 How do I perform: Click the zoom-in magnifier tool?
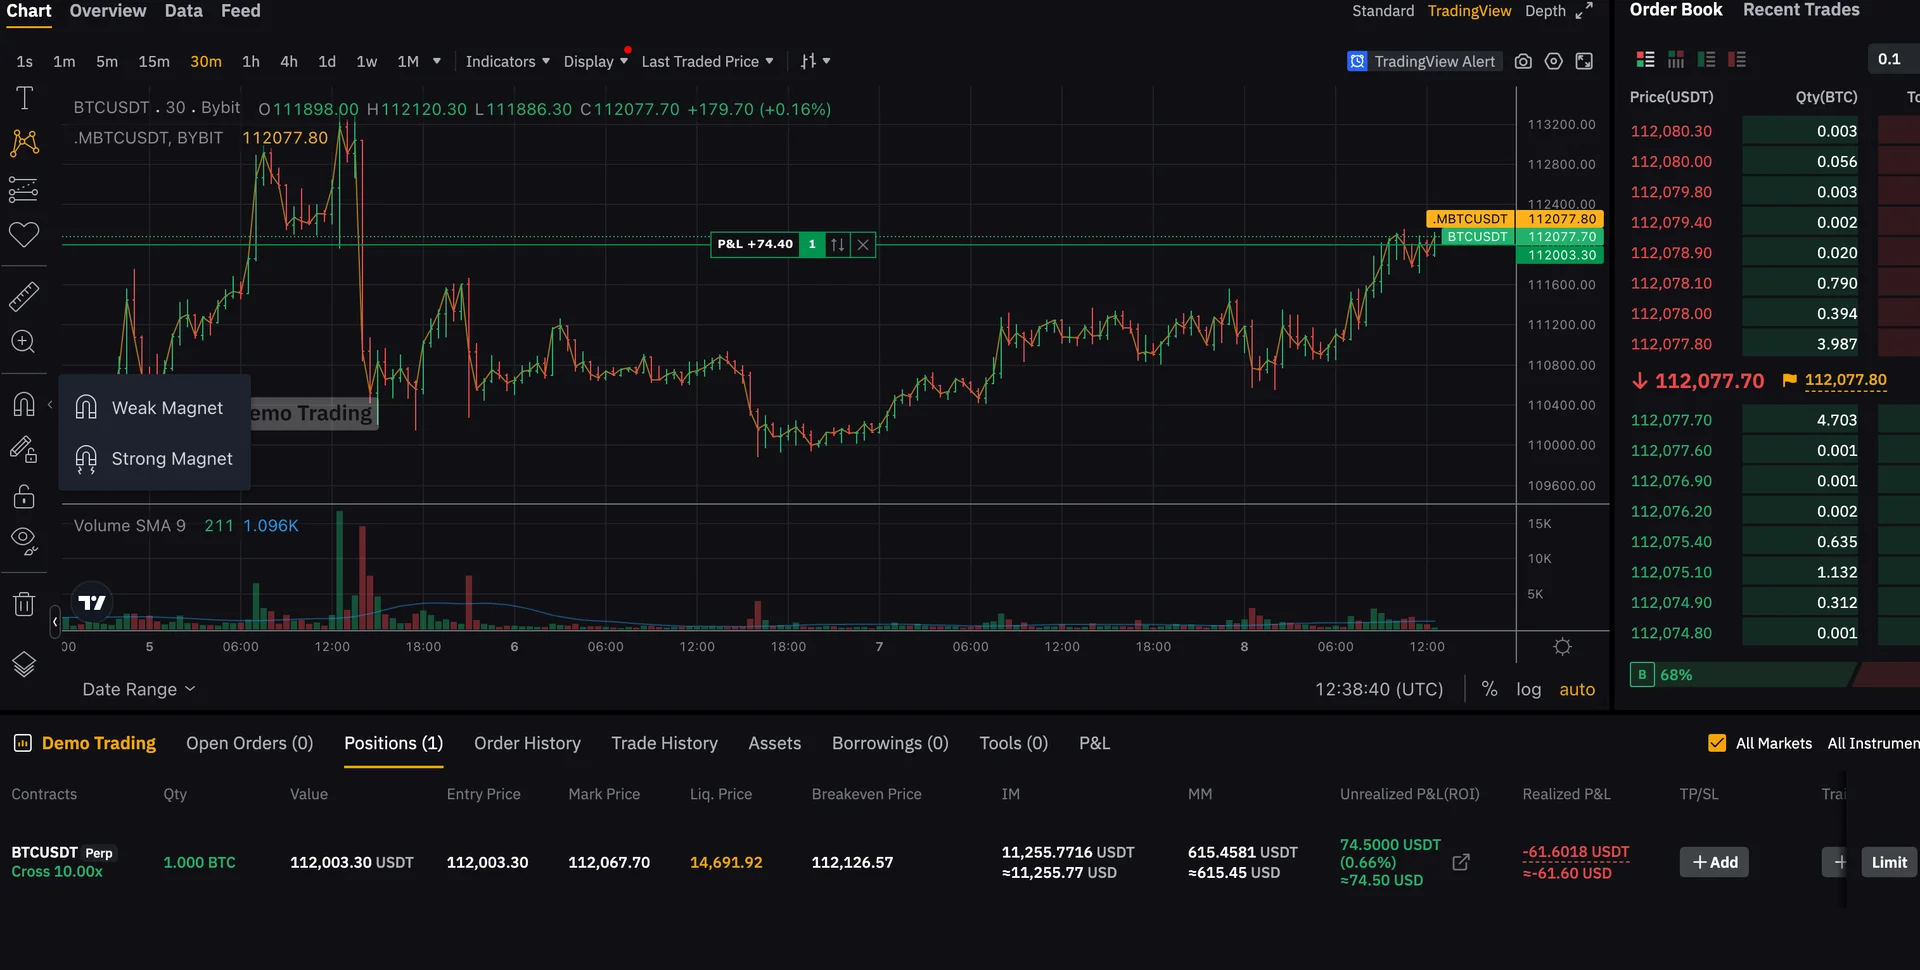click(23, 342)
